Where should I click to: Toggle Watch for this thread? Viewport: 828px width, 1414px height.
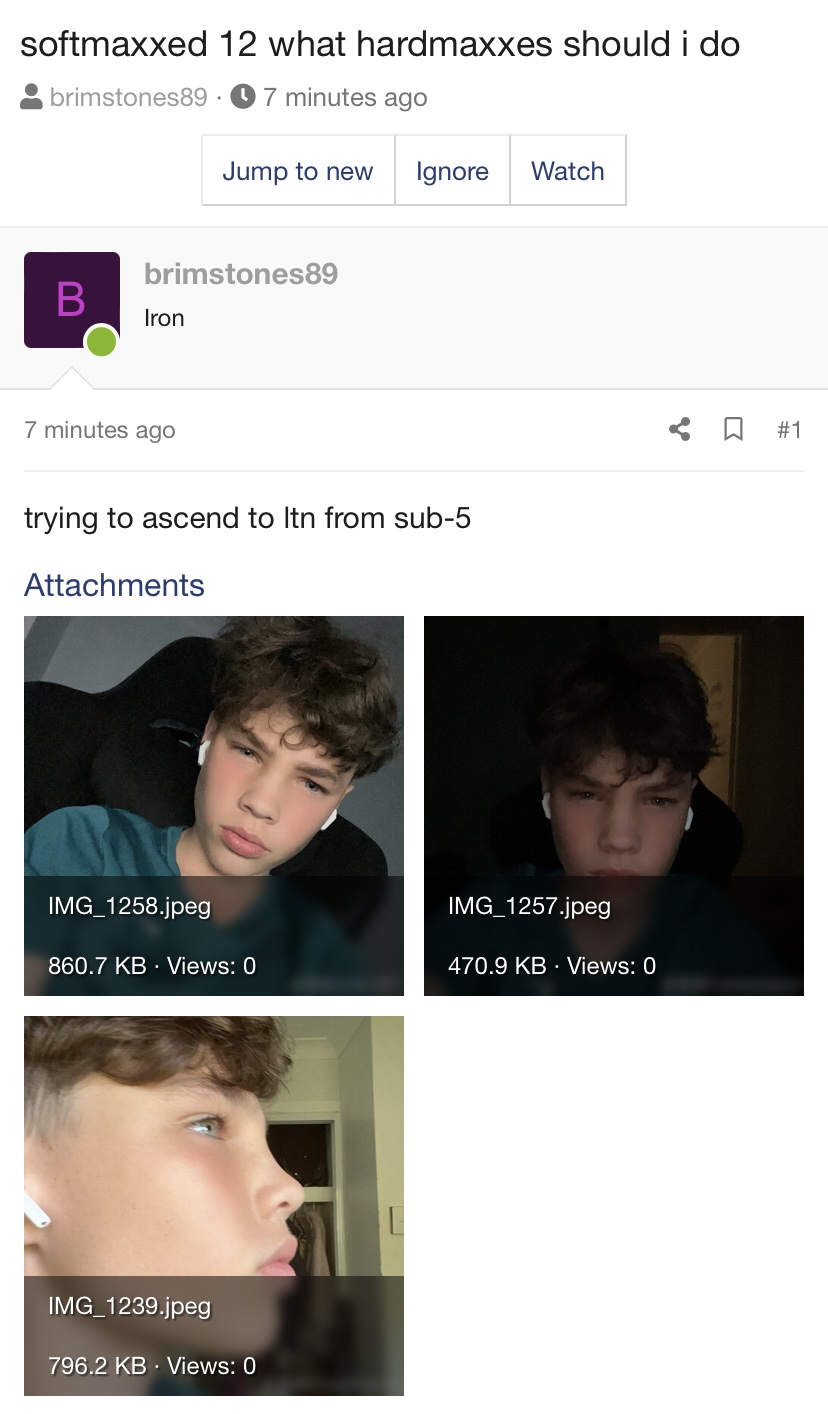pos(567,171)
